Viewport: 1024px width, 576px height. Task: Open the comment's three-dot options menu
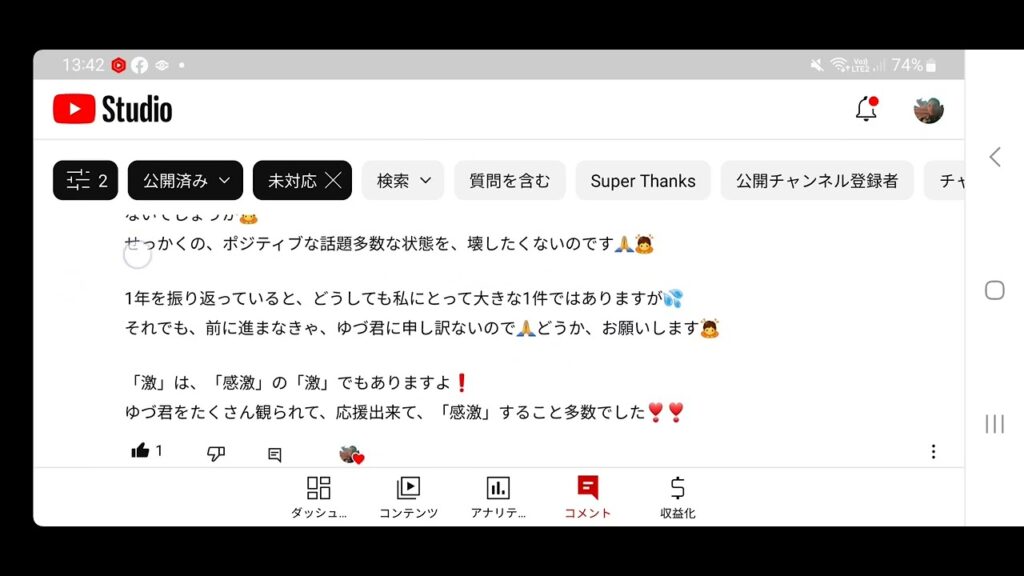(933, 452)
